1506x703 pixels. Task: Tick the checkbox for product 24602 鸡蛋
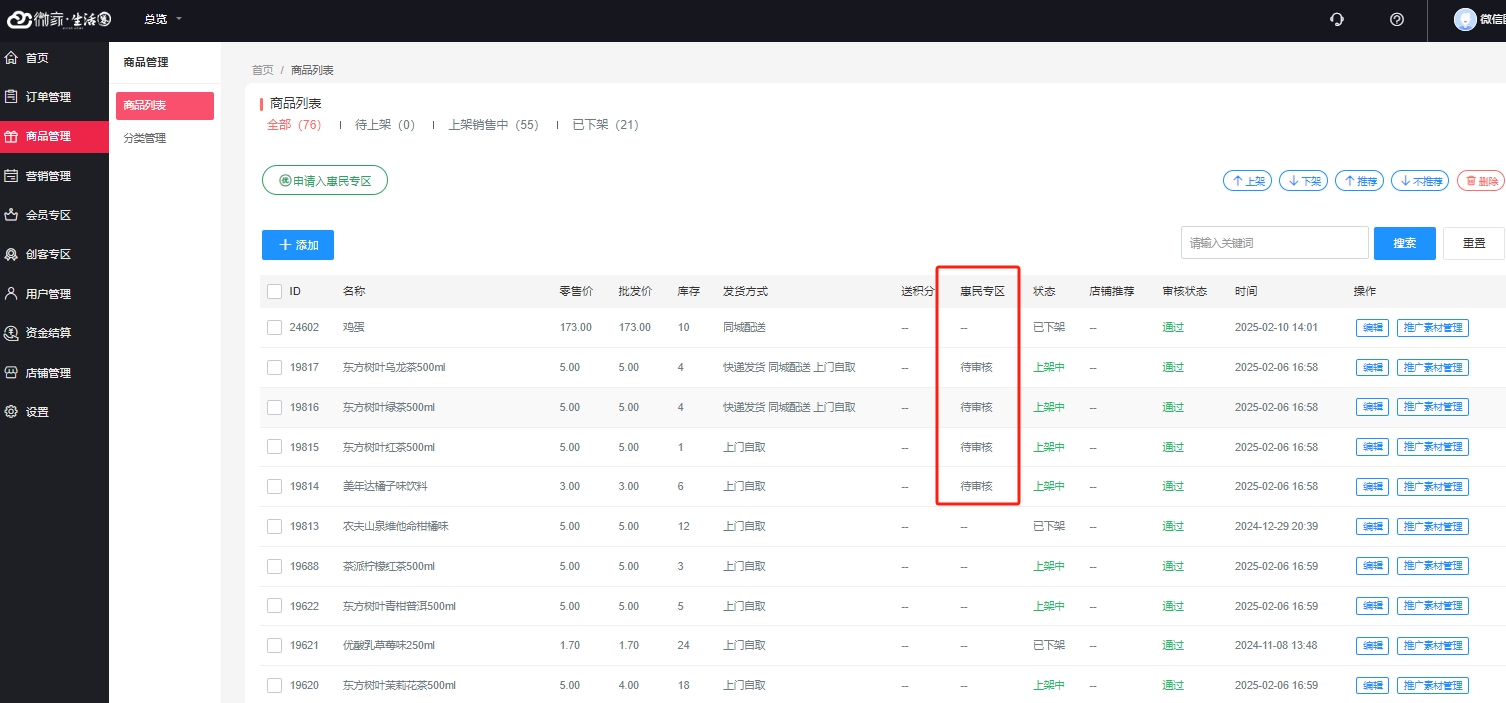click(274, 327)
